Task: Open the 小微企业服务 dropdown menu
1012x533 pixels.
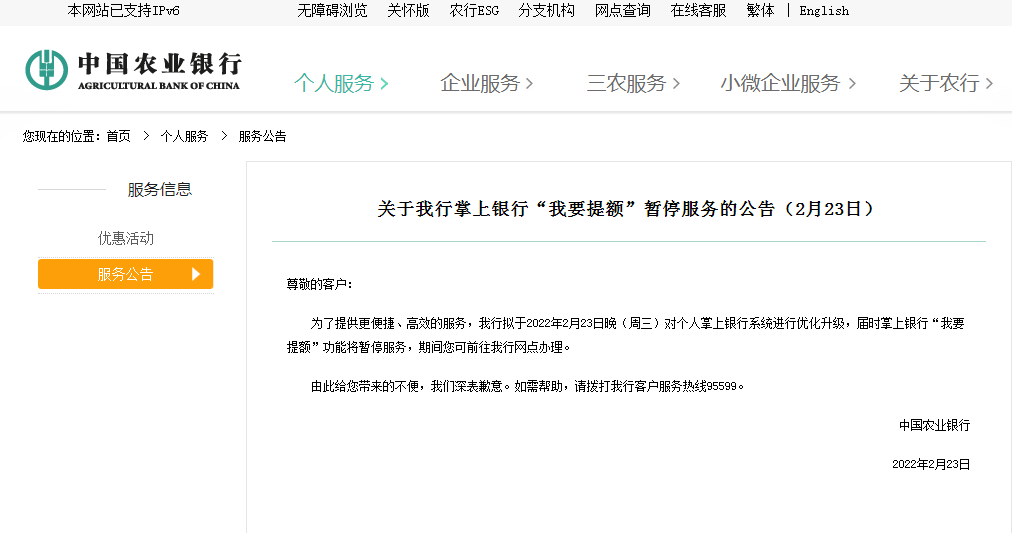Action: (x=788, y=84)
